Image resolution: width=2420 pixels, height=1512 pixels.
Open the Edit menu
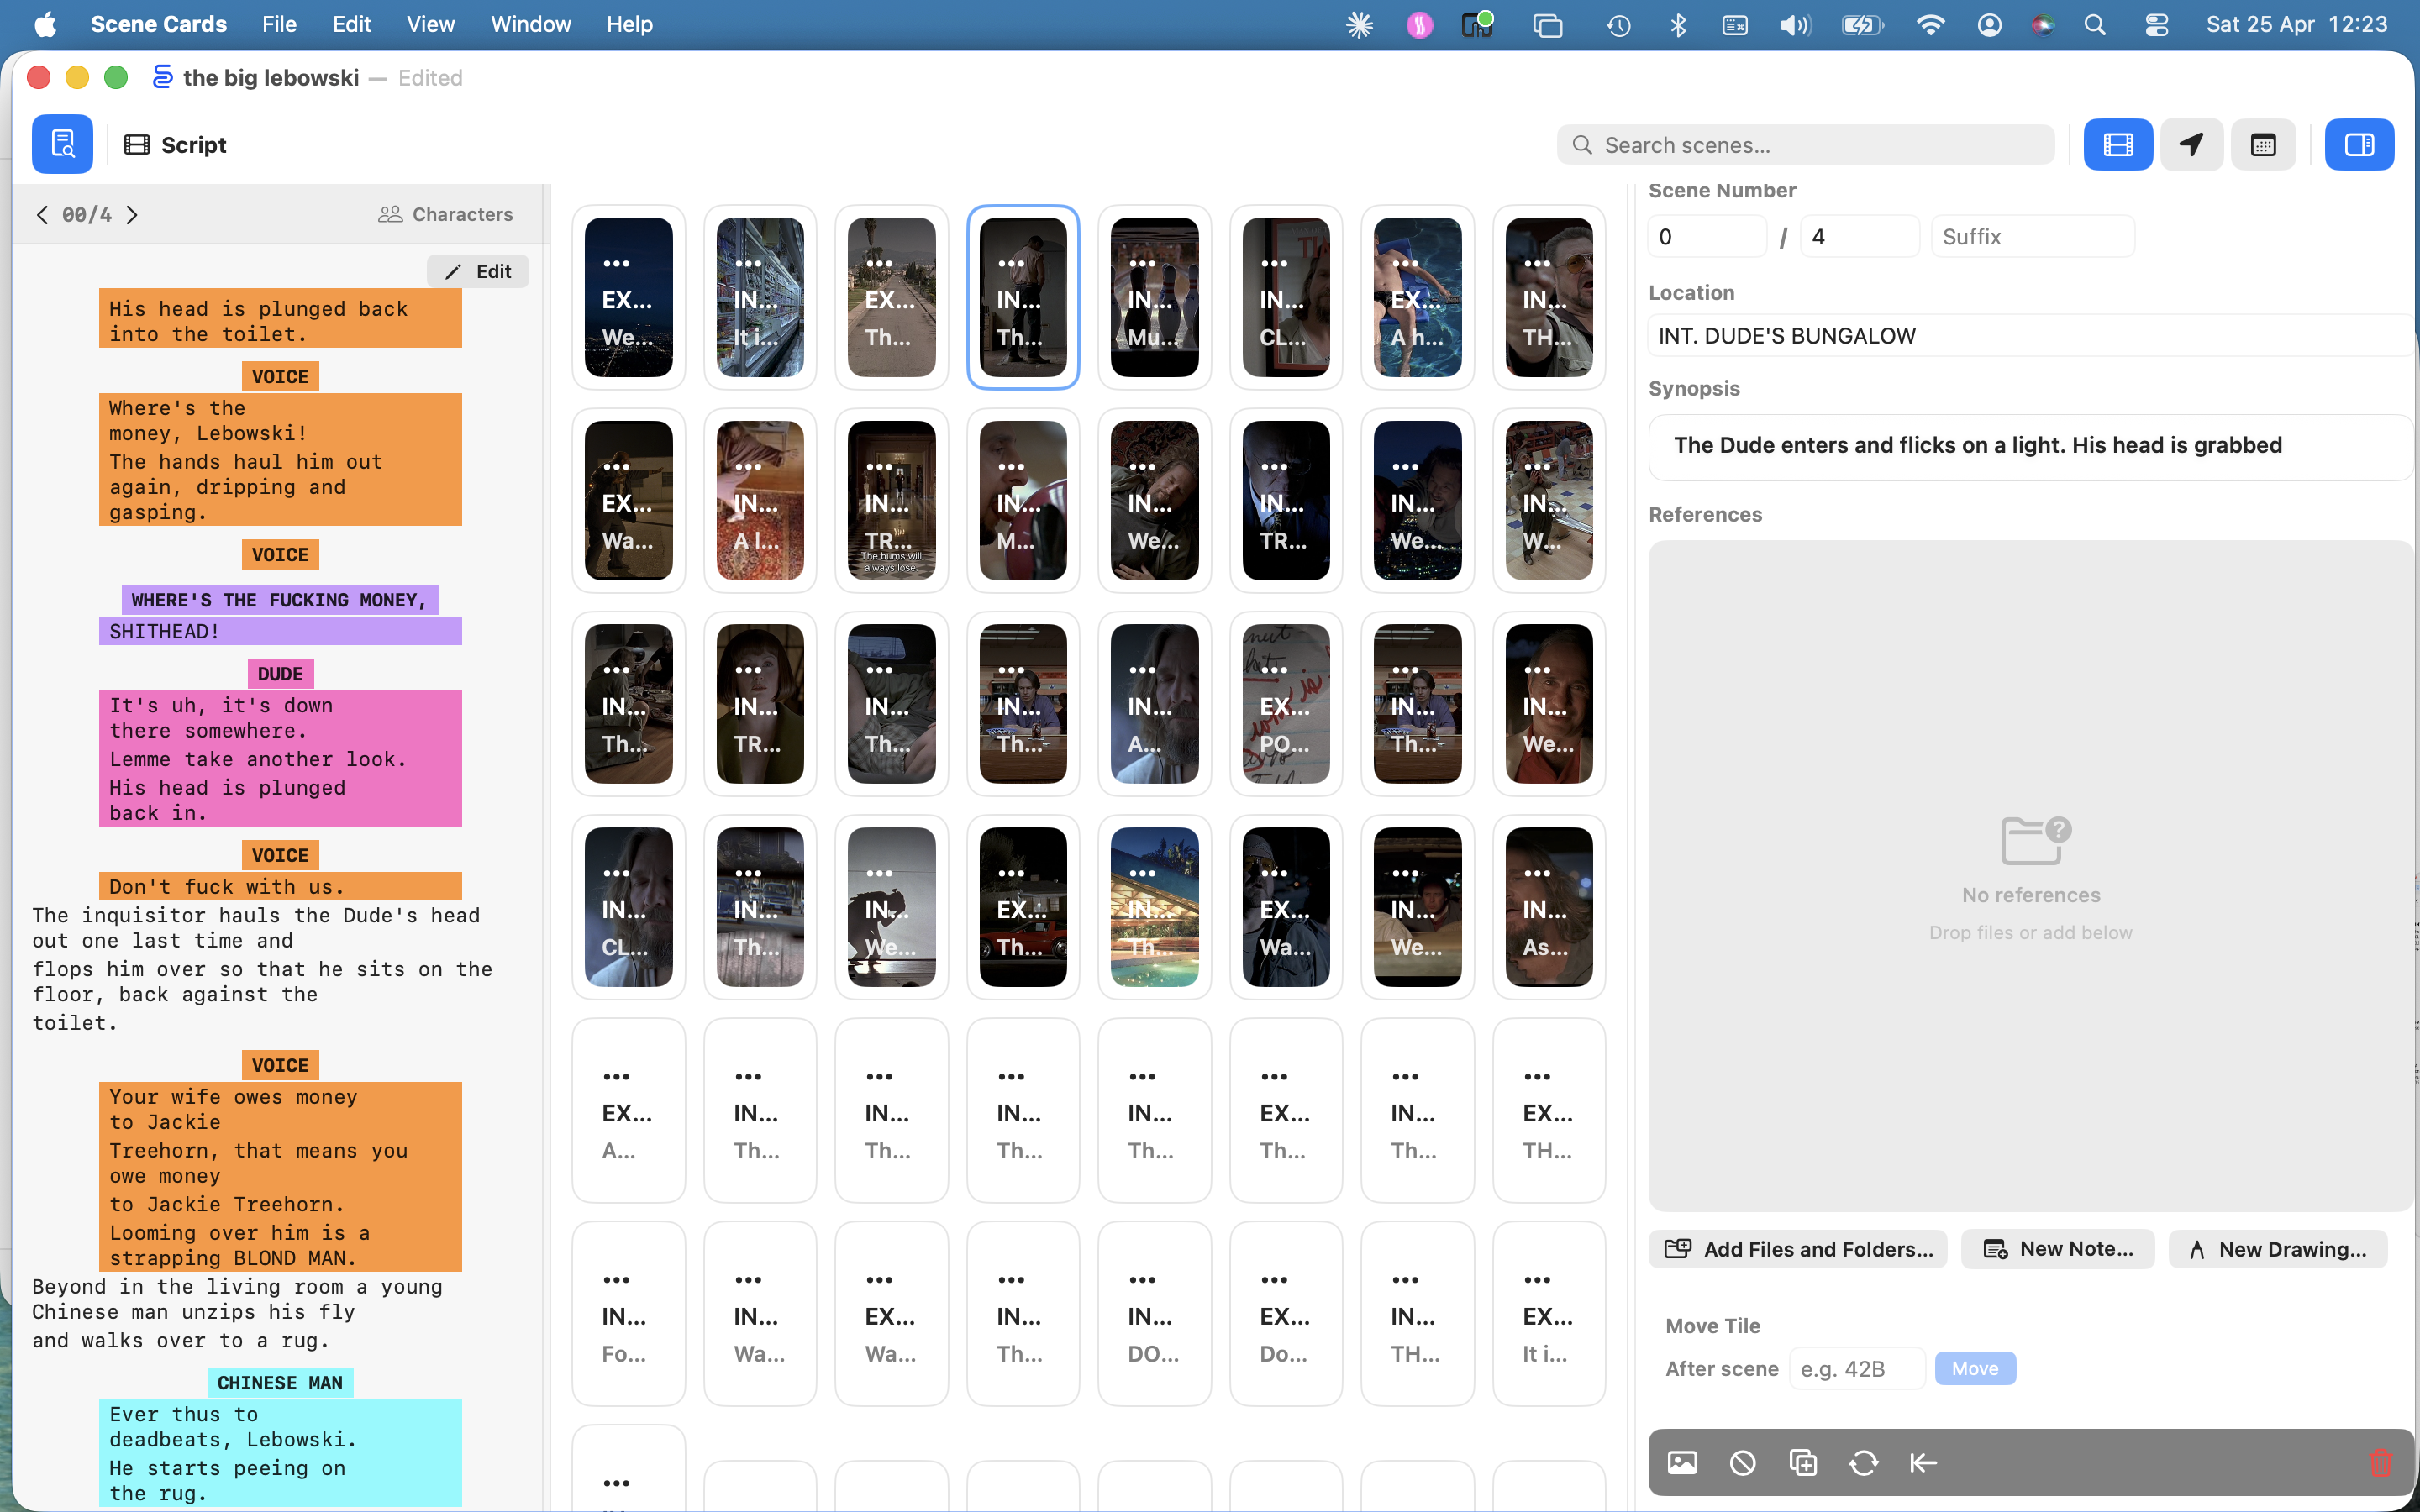pos(351,24)
